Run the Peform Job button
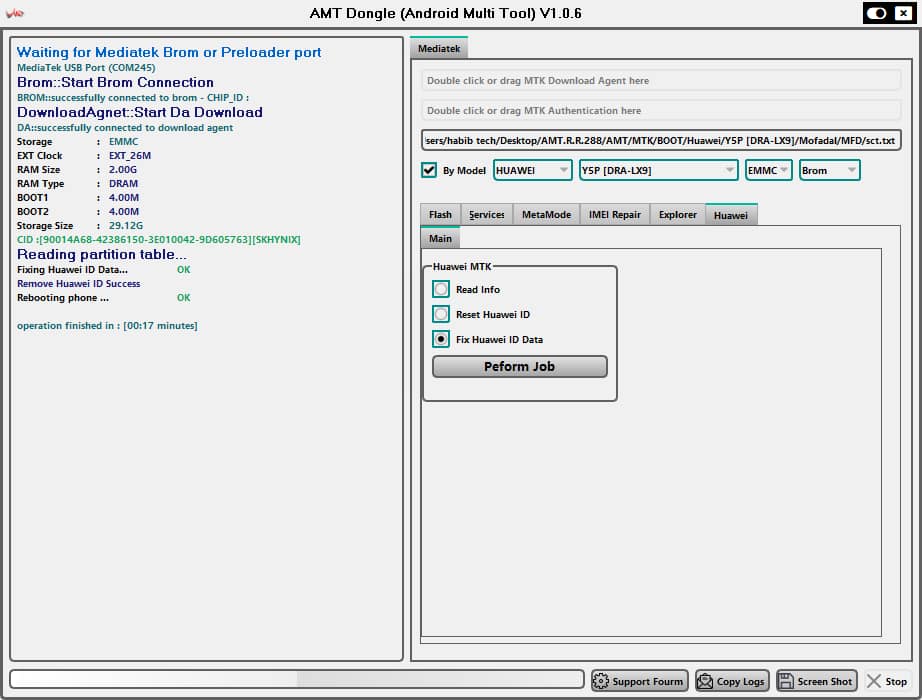922x700 pixels. click(519, 366)
